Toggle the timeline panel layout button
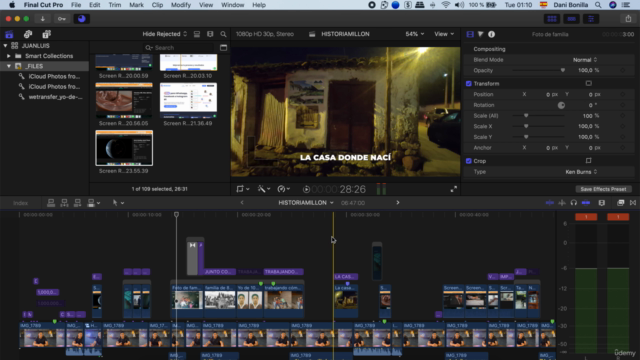This screenshot has height=360, width=640. [571, 19]
